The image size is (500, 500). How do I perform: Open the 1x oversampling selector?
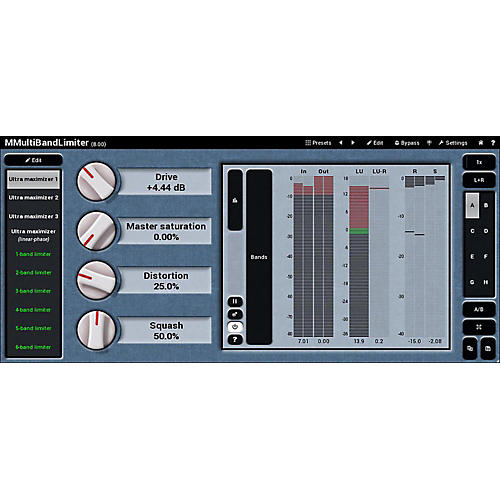click(479, 162)
